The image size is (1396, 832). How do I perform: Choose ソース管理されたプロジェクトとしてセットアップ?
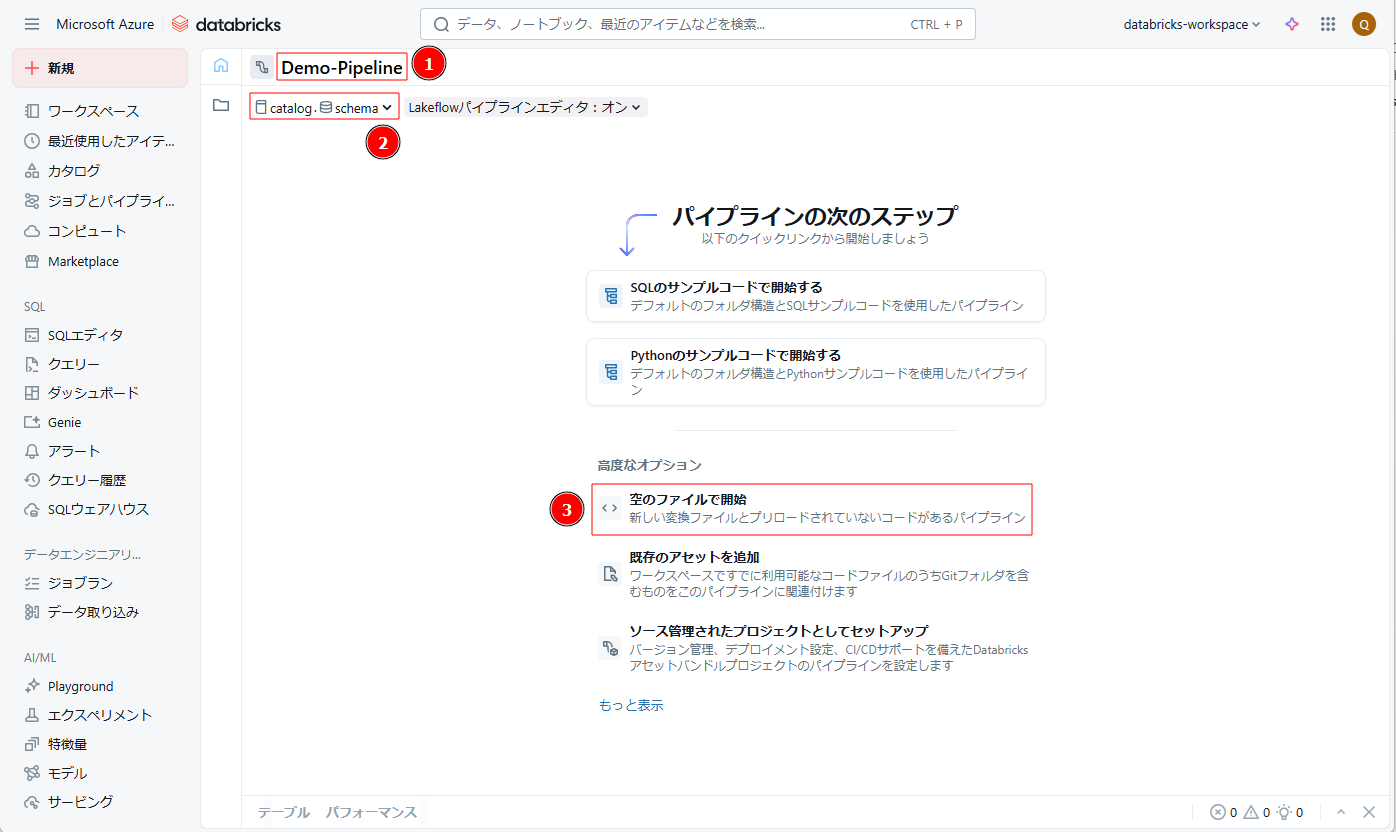pos(816,648)
